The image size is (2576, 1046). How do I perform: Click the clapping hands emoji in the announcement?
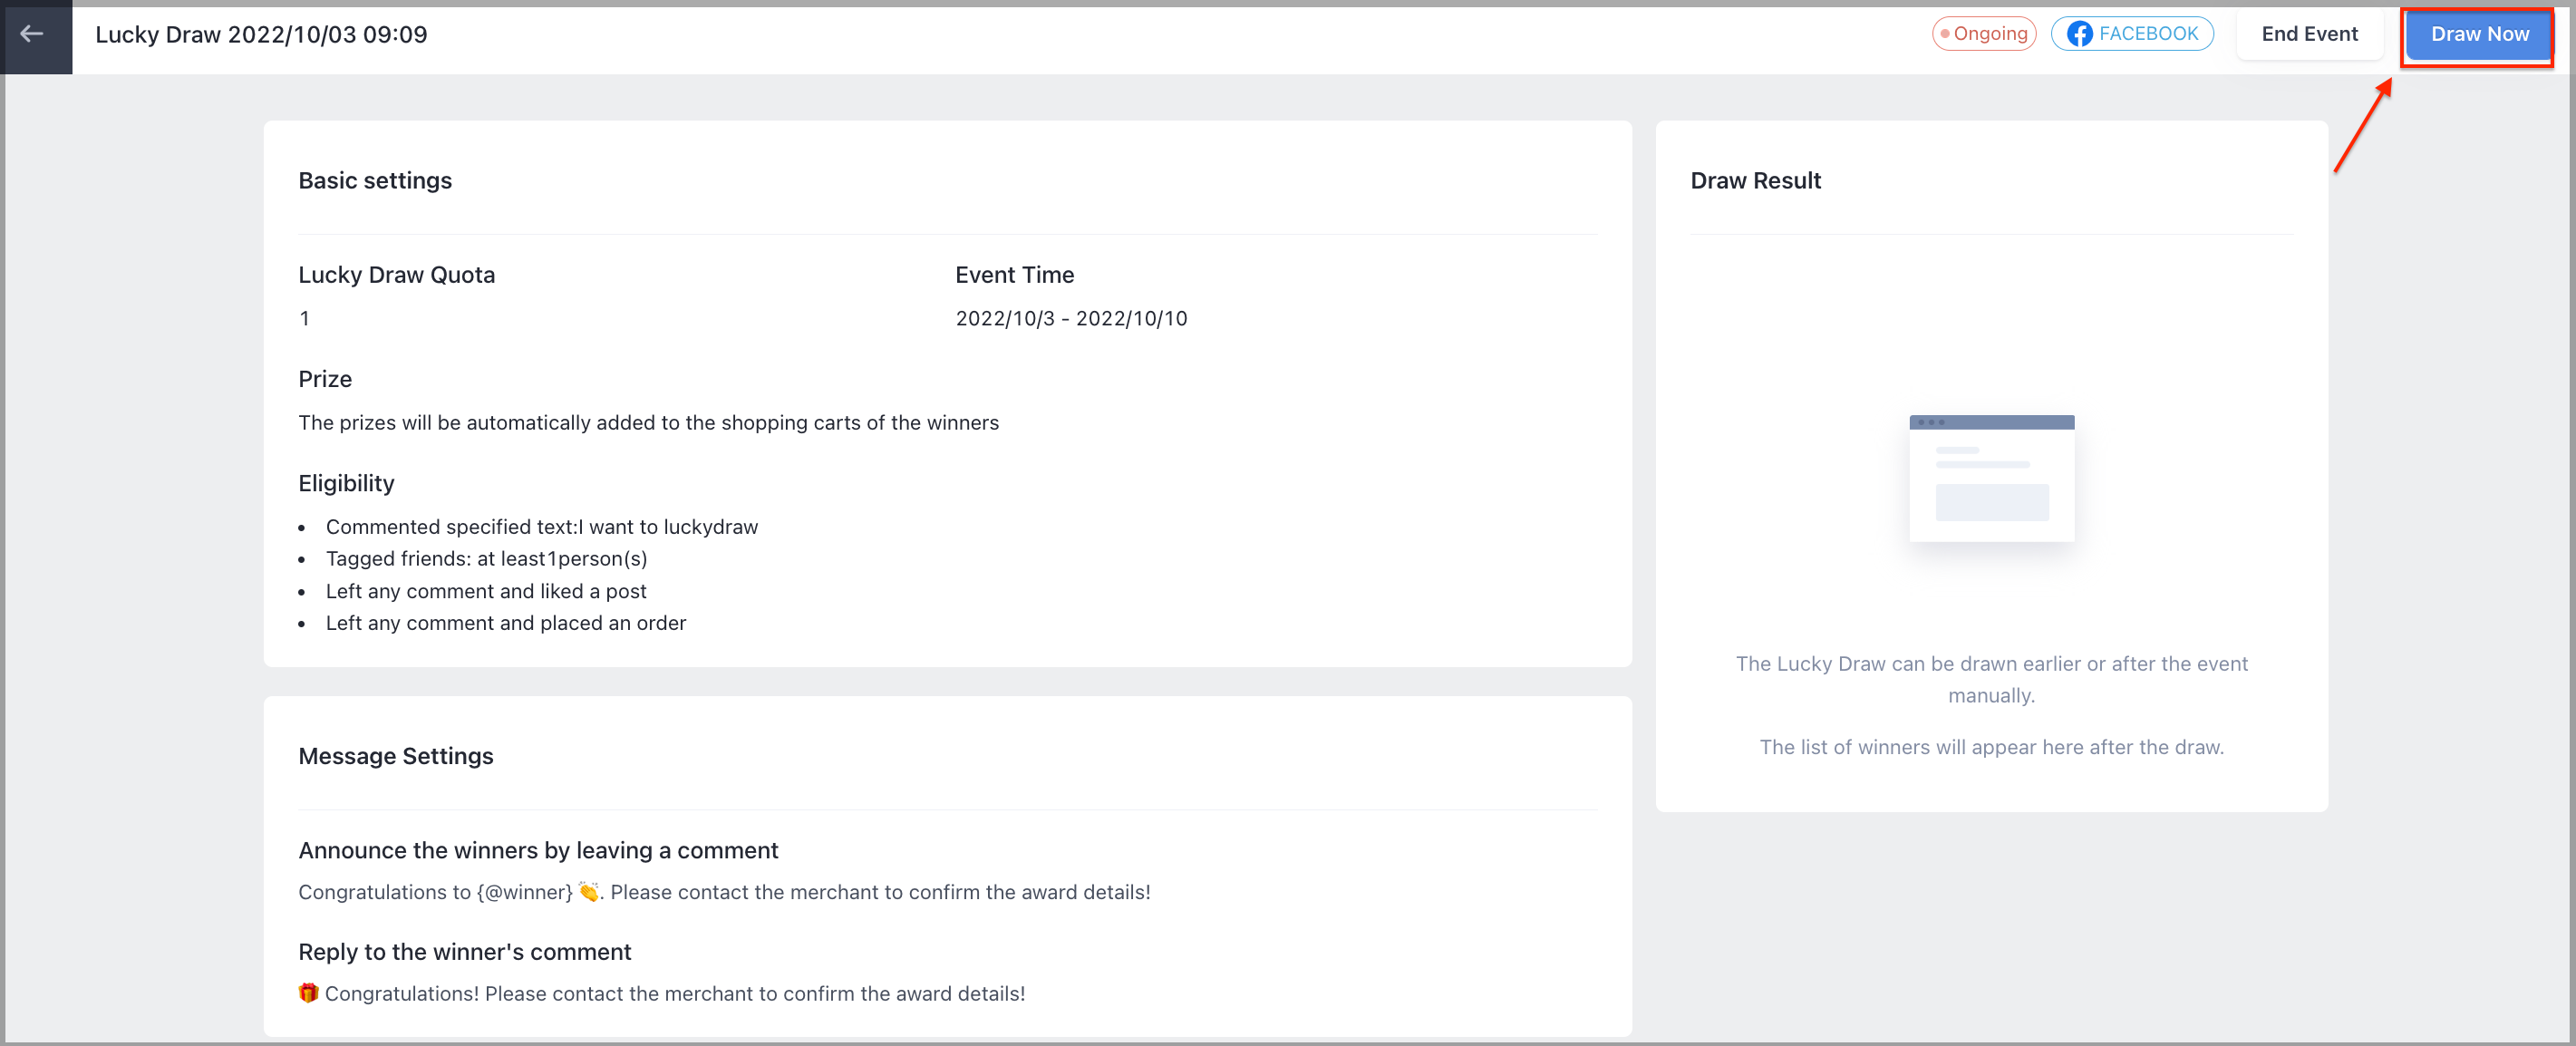tap(589, 891)
